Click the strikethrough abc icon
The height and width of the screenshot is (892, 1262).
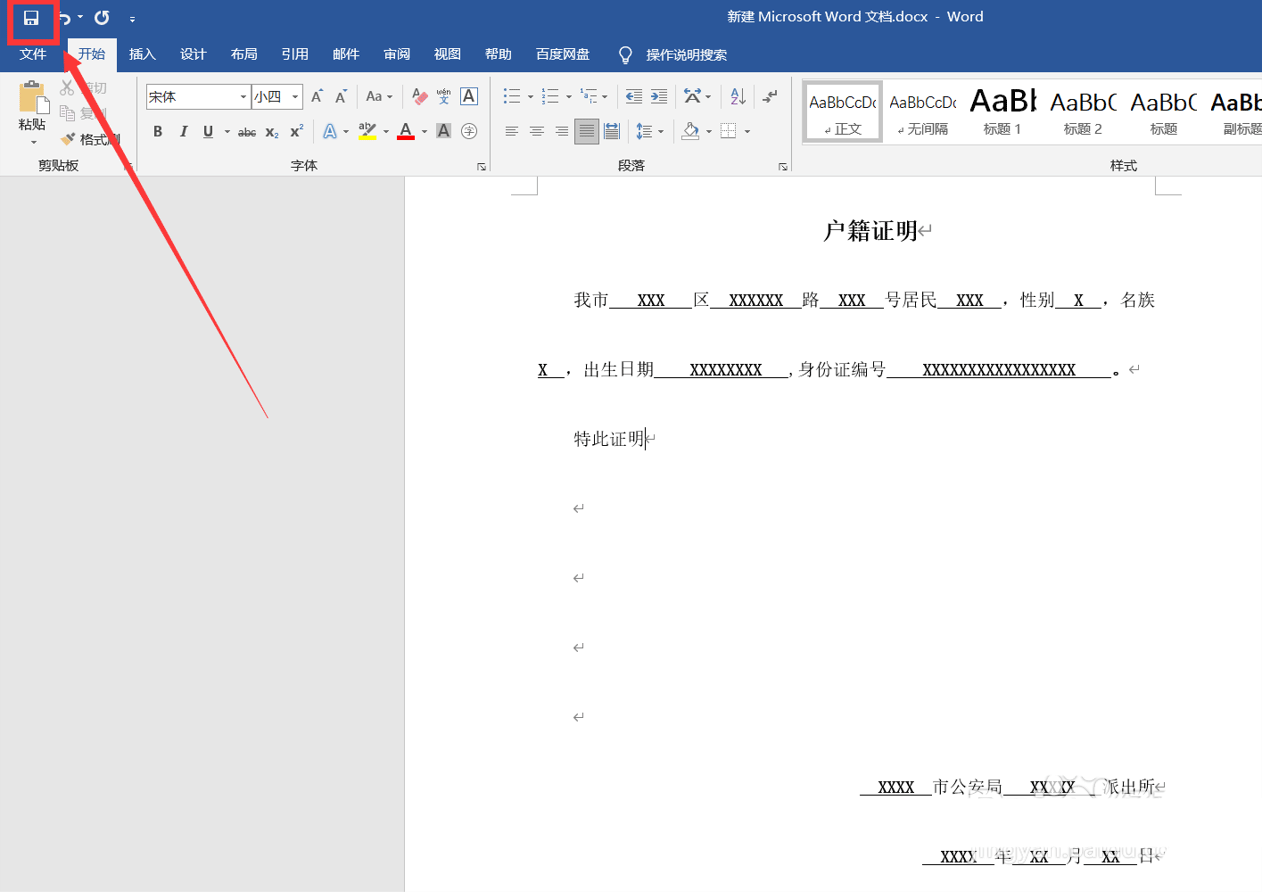[246, 132]
